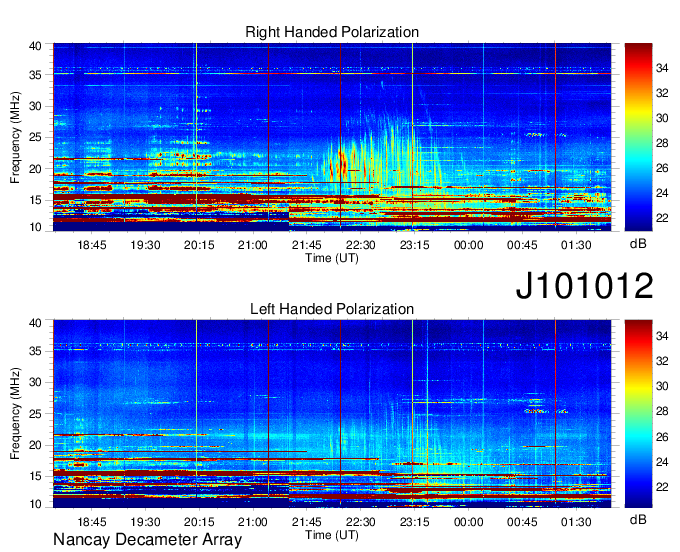
Task: Click the Nancay Decameter Array caption
Action: [147, 540]
